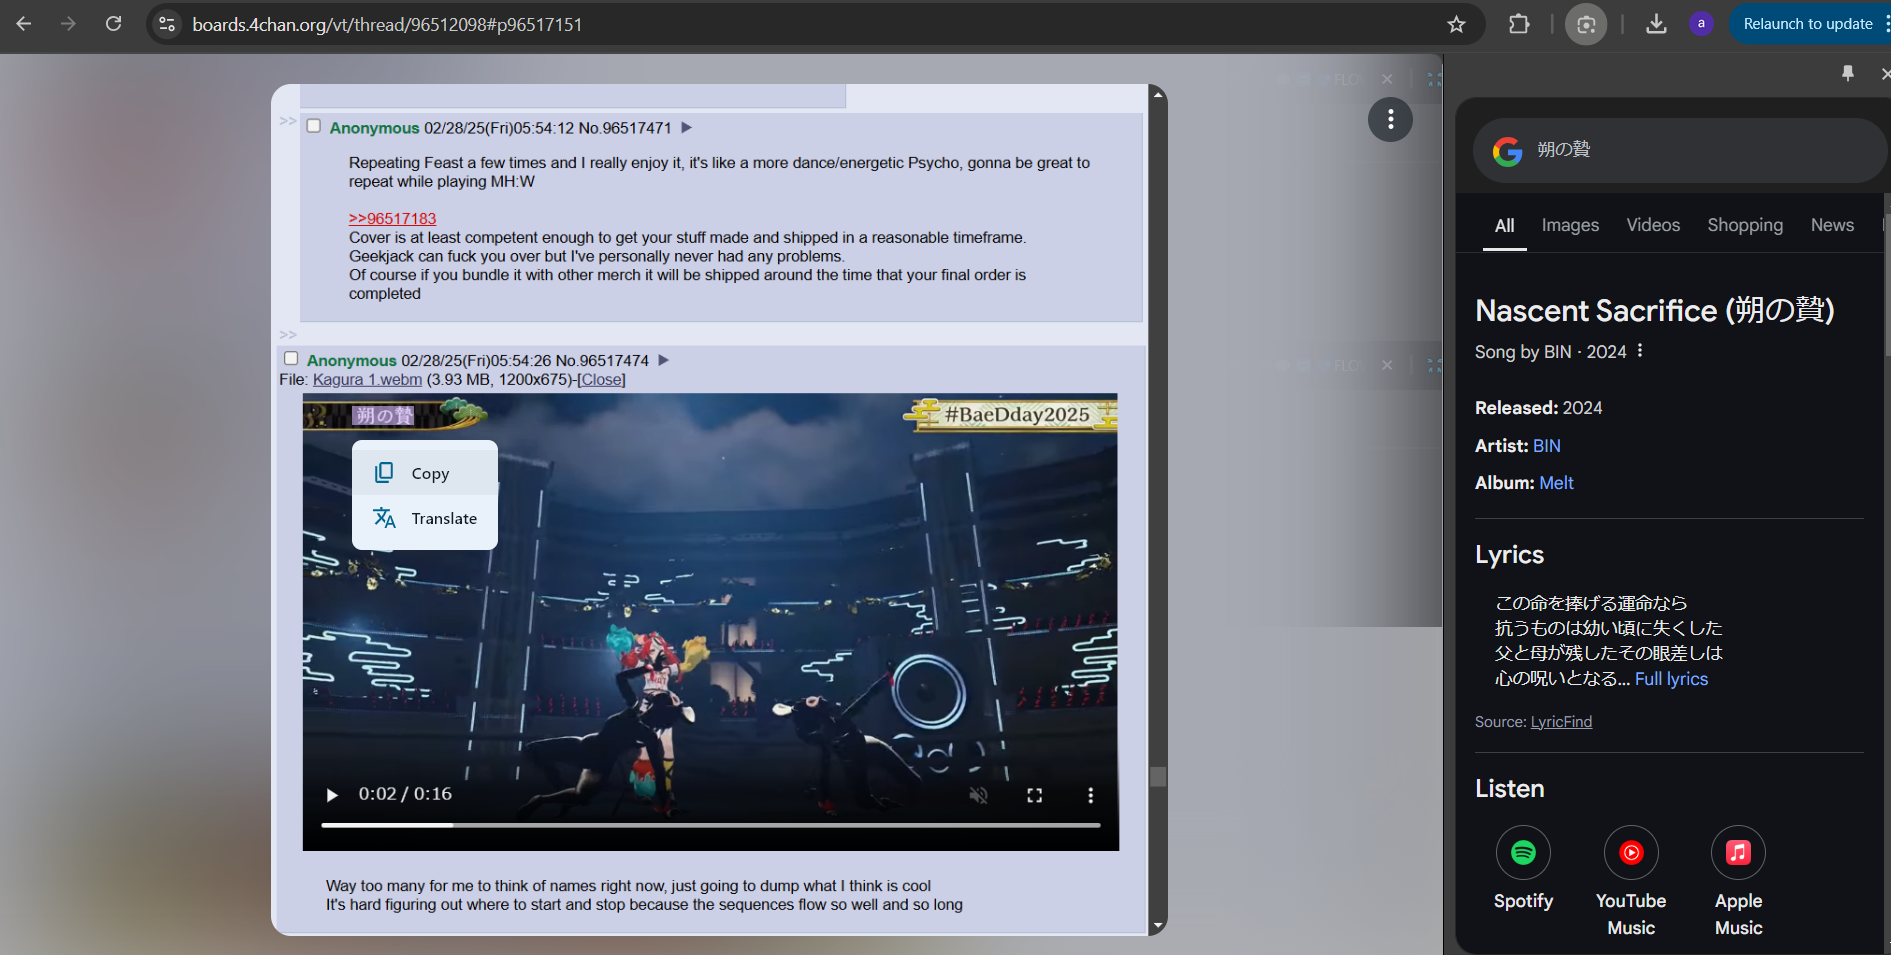The width and height of the screenshot is (1891, 955).
Task: Go back to the previous page
Action: pyautogui.click(x=24, y=24)
